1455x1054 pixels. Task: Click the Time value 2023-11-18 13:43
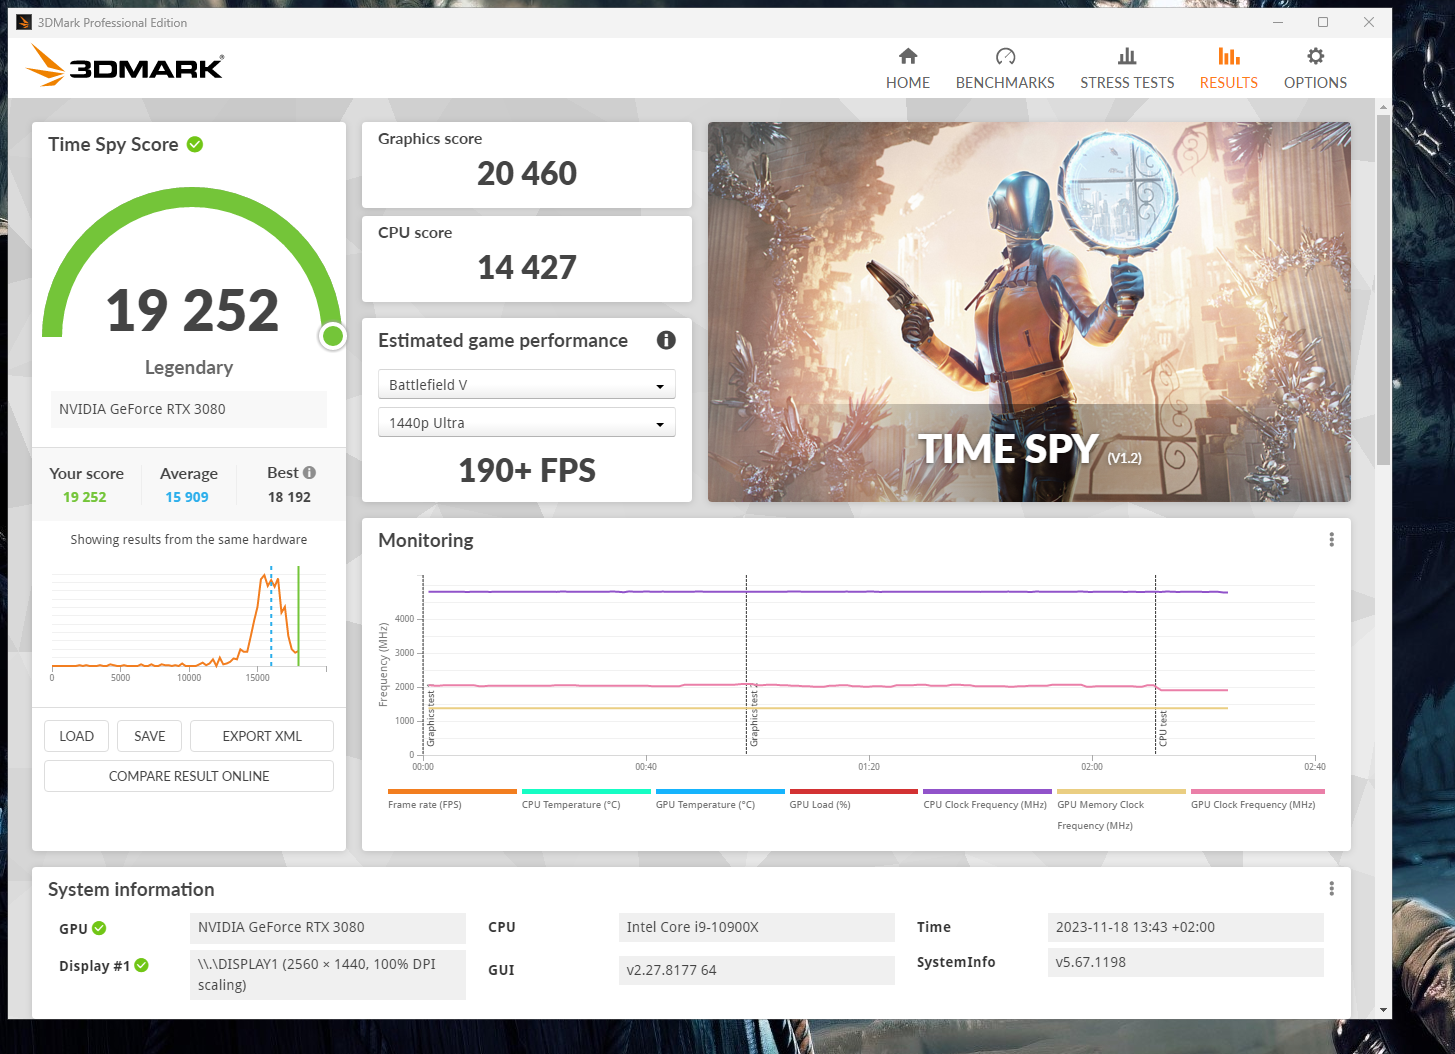click(1186, 927)
